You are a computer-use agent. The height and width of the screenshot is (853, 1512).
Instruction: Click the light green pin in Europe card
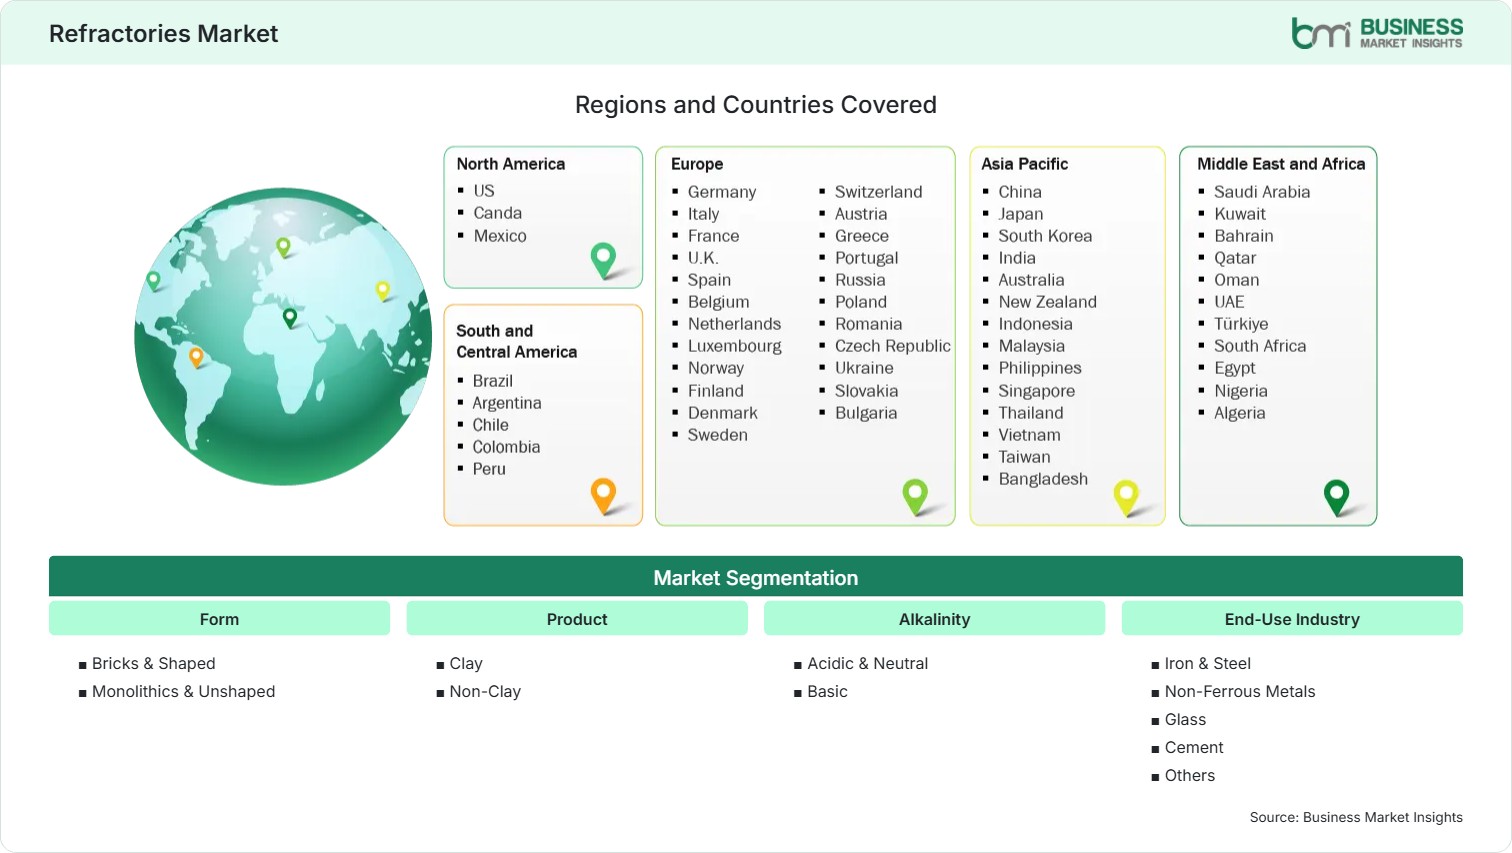[x=915, y=497]
